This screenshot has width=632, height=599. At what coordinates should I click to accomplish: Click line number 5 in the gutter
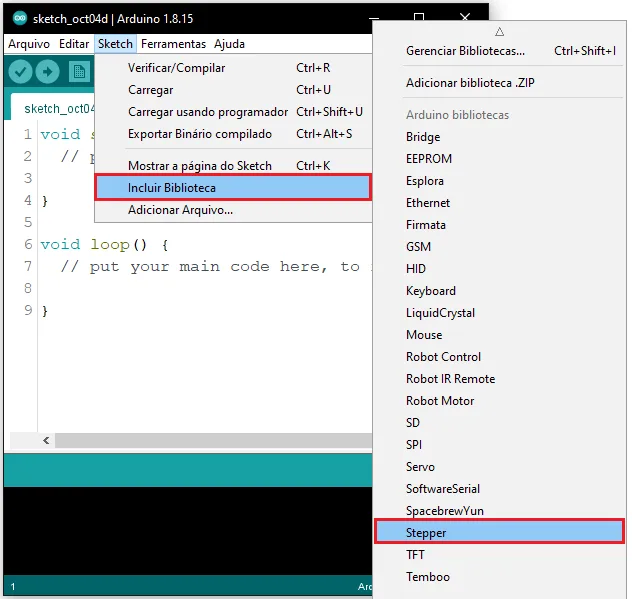click(28, 222)
